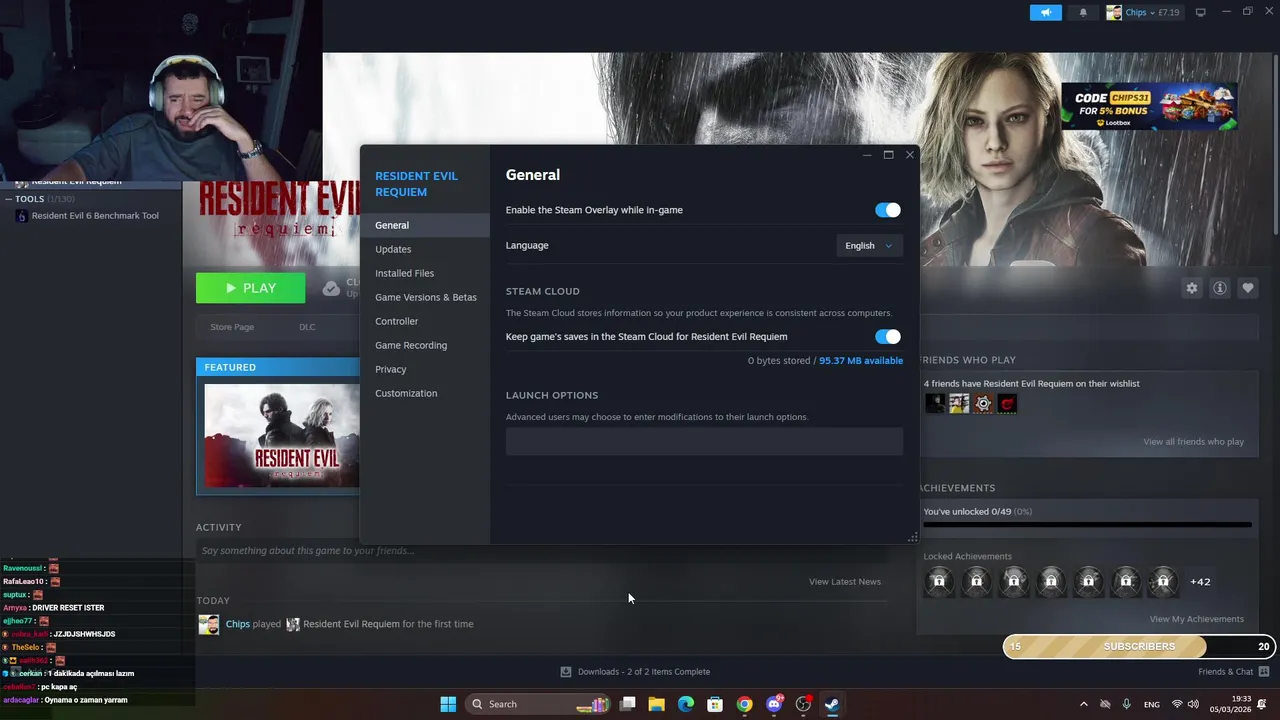Click Downloads 2 of 2 Items Complete

(644, 672)
